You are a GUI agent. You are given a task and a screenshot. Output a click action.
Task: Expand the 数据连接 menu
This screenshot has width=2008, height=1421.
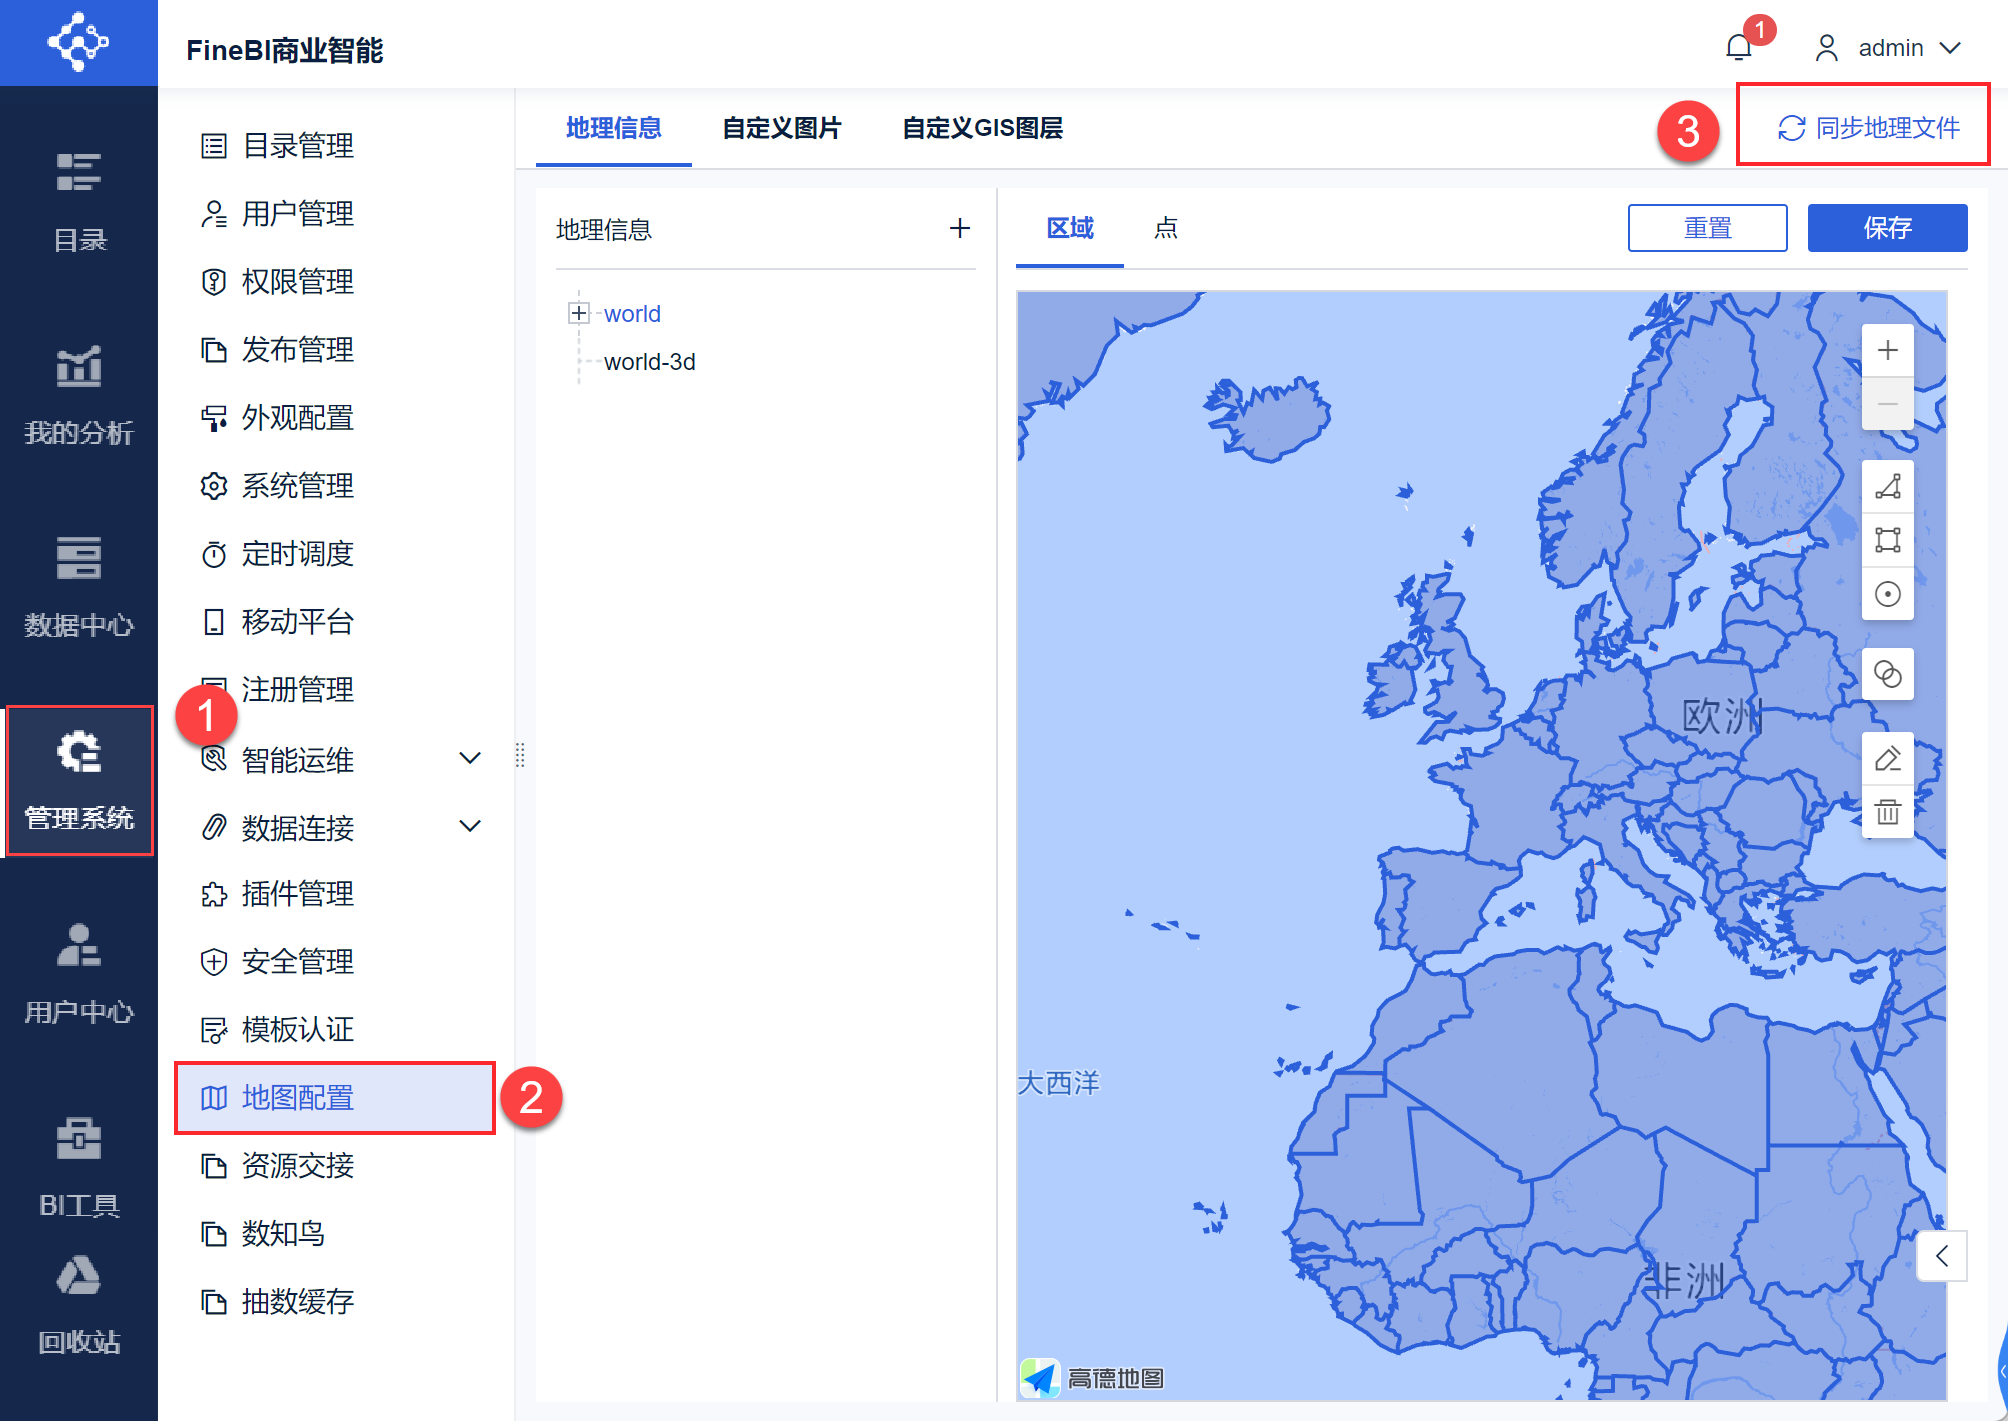469,827
